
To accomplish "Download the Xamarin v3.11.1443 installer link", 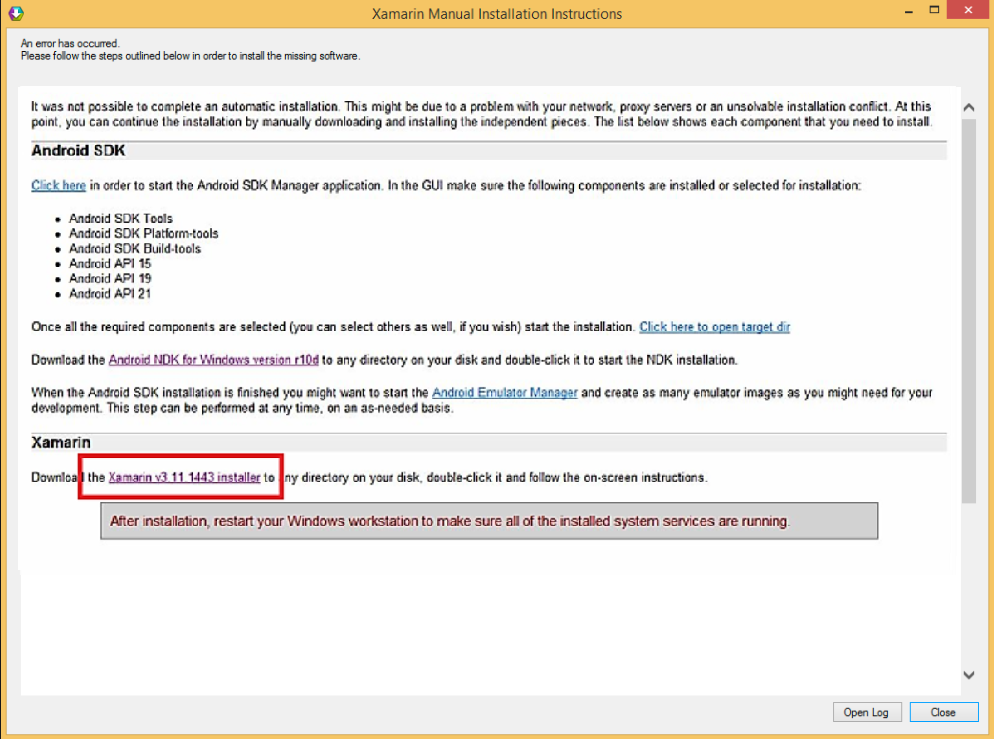I will coord(185,477).
